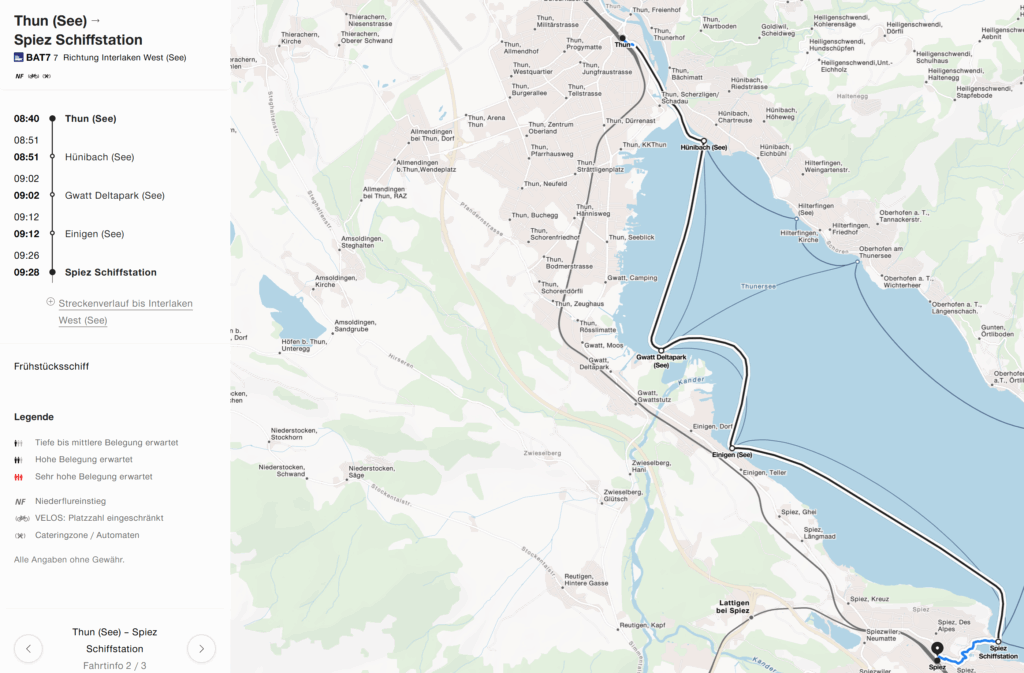Click the ship icon beside BAT7
Viewport: 1024px width, 673px height.
pos(18,57)
